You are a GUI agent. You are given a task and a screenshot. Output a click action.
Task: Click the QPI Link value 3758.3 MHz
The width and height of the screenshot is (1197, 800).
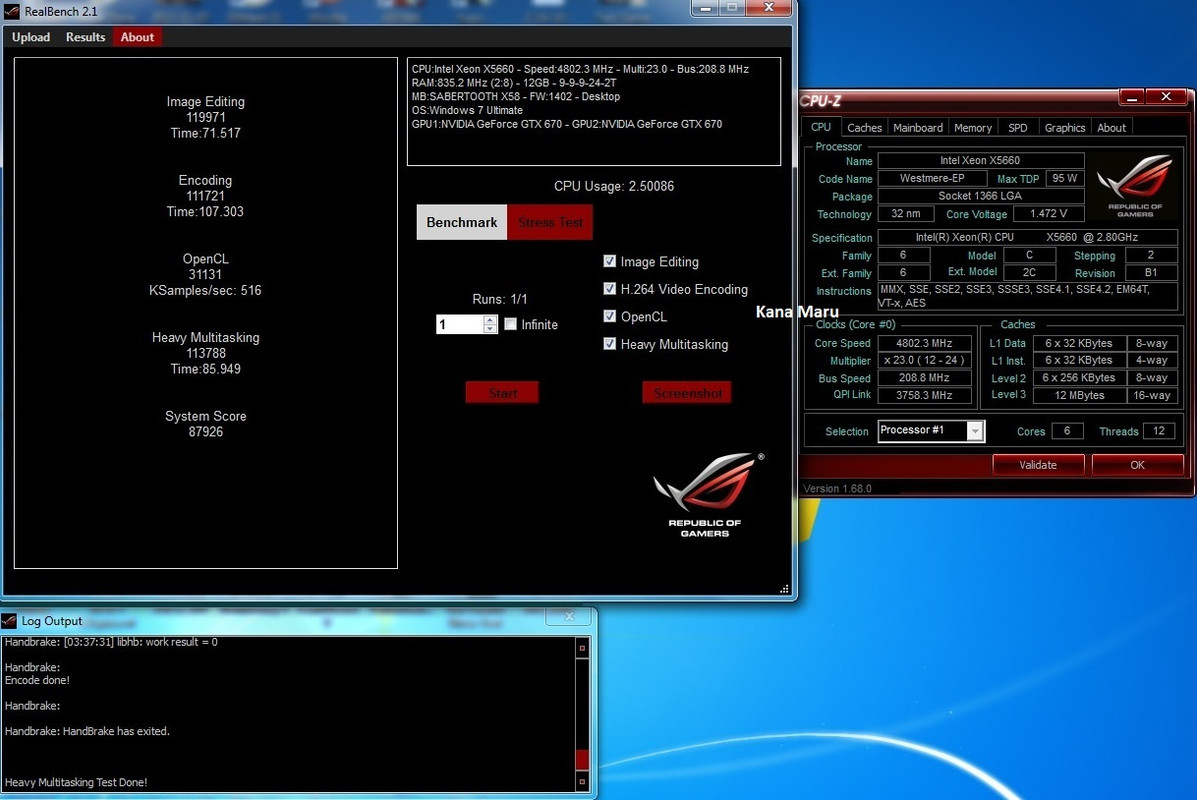click(x=924, y=395)
